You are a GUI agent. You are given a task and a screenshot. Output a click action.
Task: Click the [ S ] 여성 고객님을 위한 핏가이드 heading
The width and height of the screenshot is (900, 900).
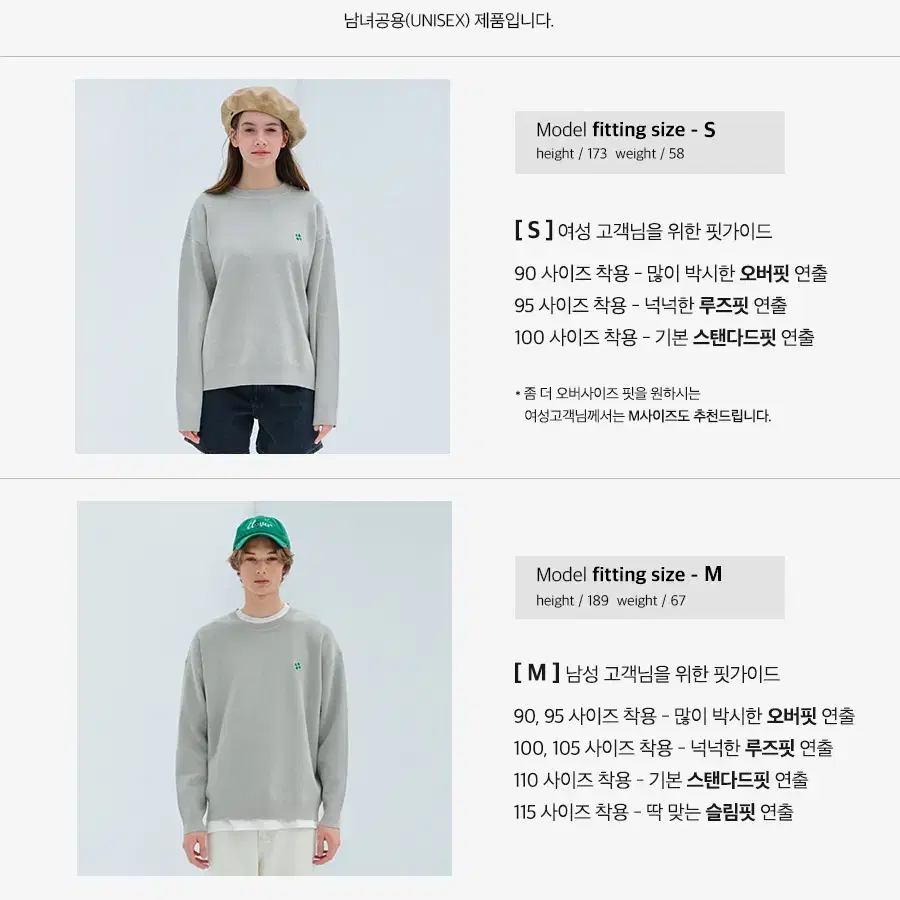(x=643, y=231)
